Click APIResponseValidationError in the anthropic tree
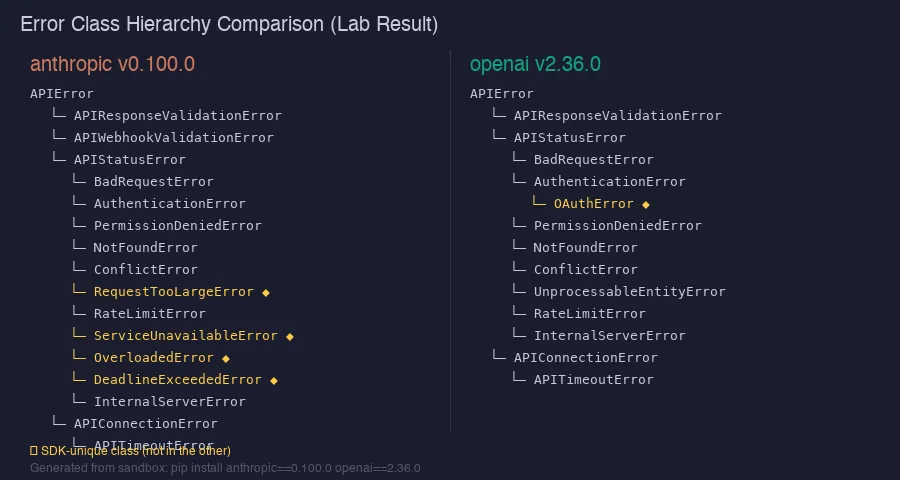 pyautogui.click(x=178, y=115)
